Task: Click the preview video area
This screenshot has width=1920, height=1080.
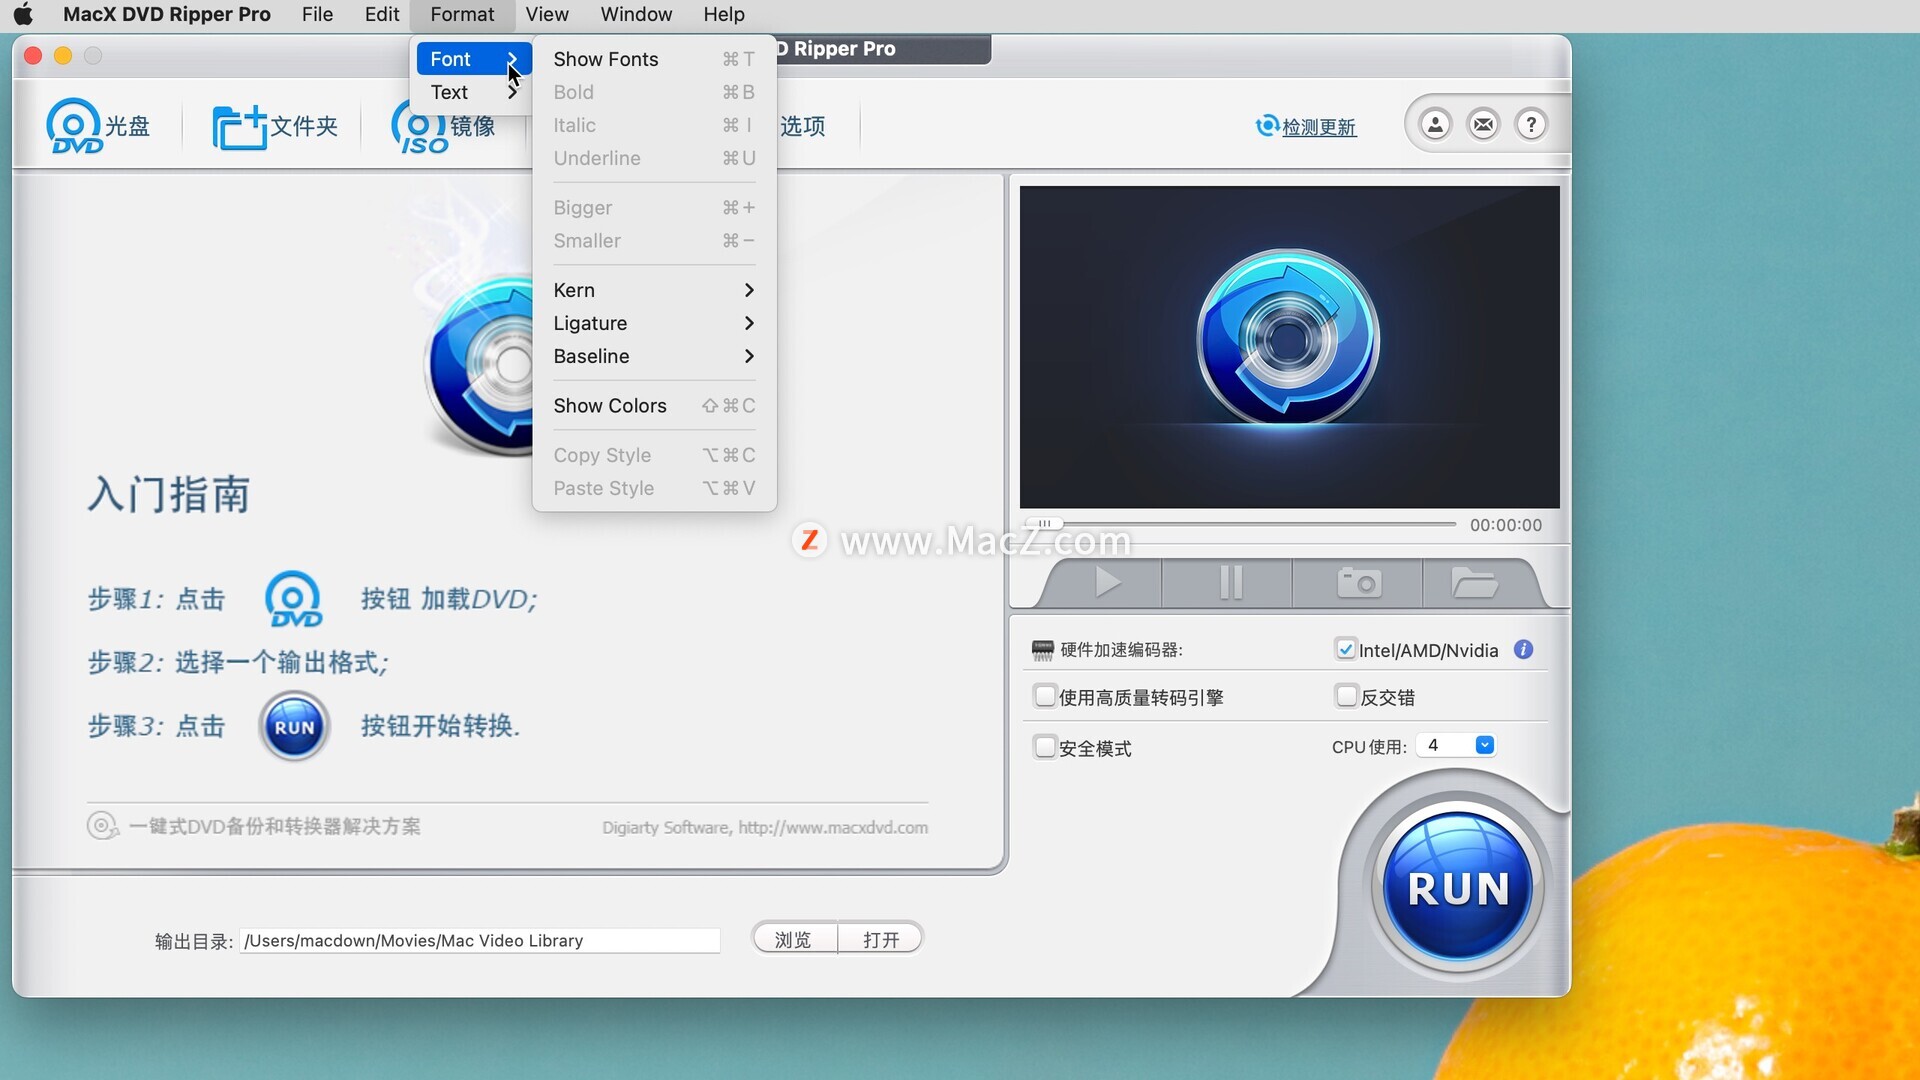Action: tap(1289, 347)
